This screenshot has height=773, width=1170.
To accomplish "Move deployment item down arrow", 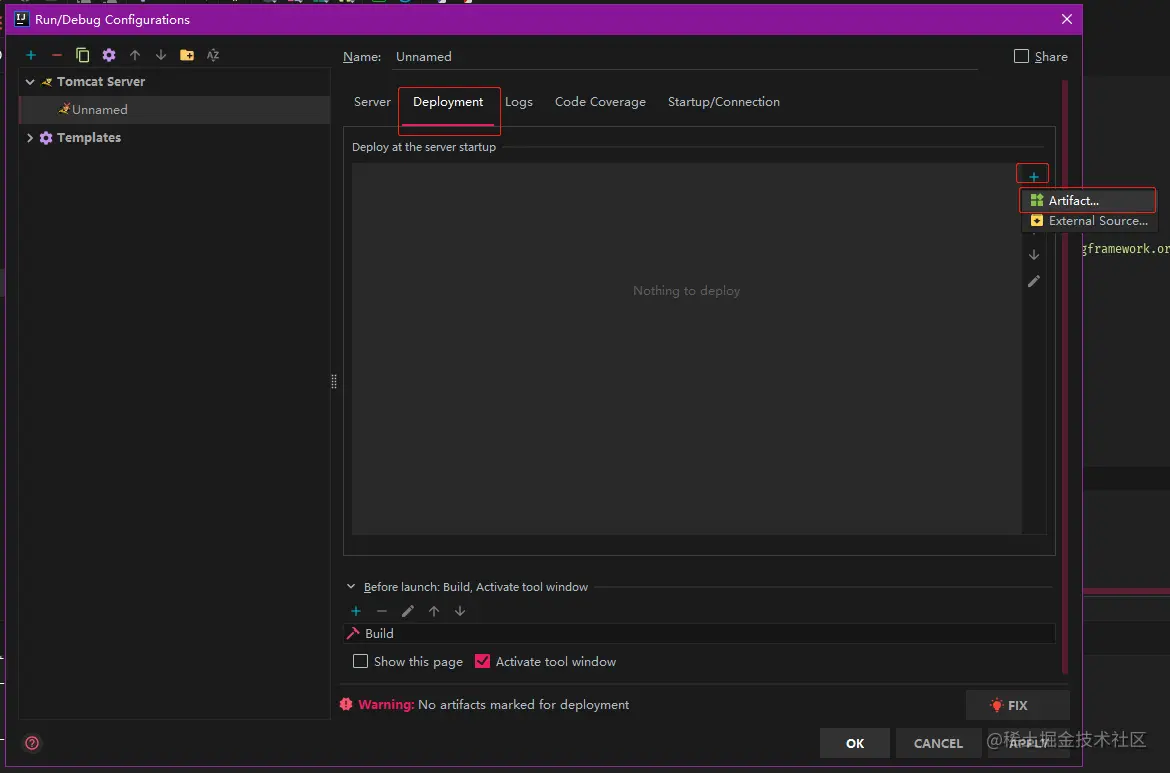I will [x=1034, y=255].
